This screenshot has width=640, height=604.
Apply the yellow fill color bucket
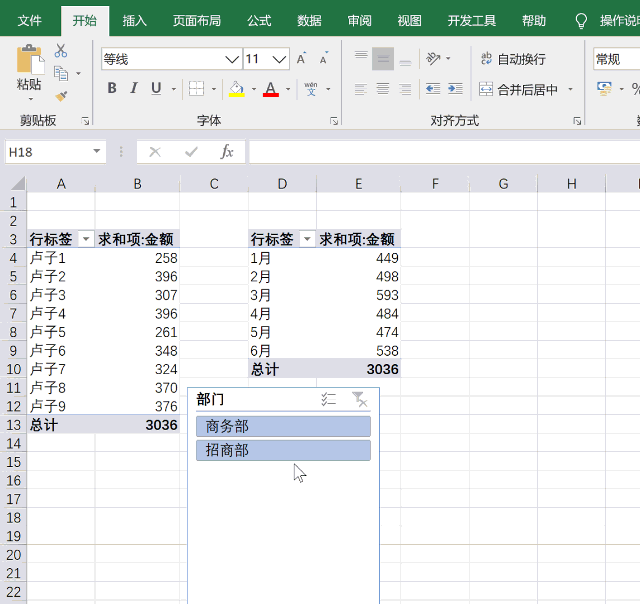[237, 89]
